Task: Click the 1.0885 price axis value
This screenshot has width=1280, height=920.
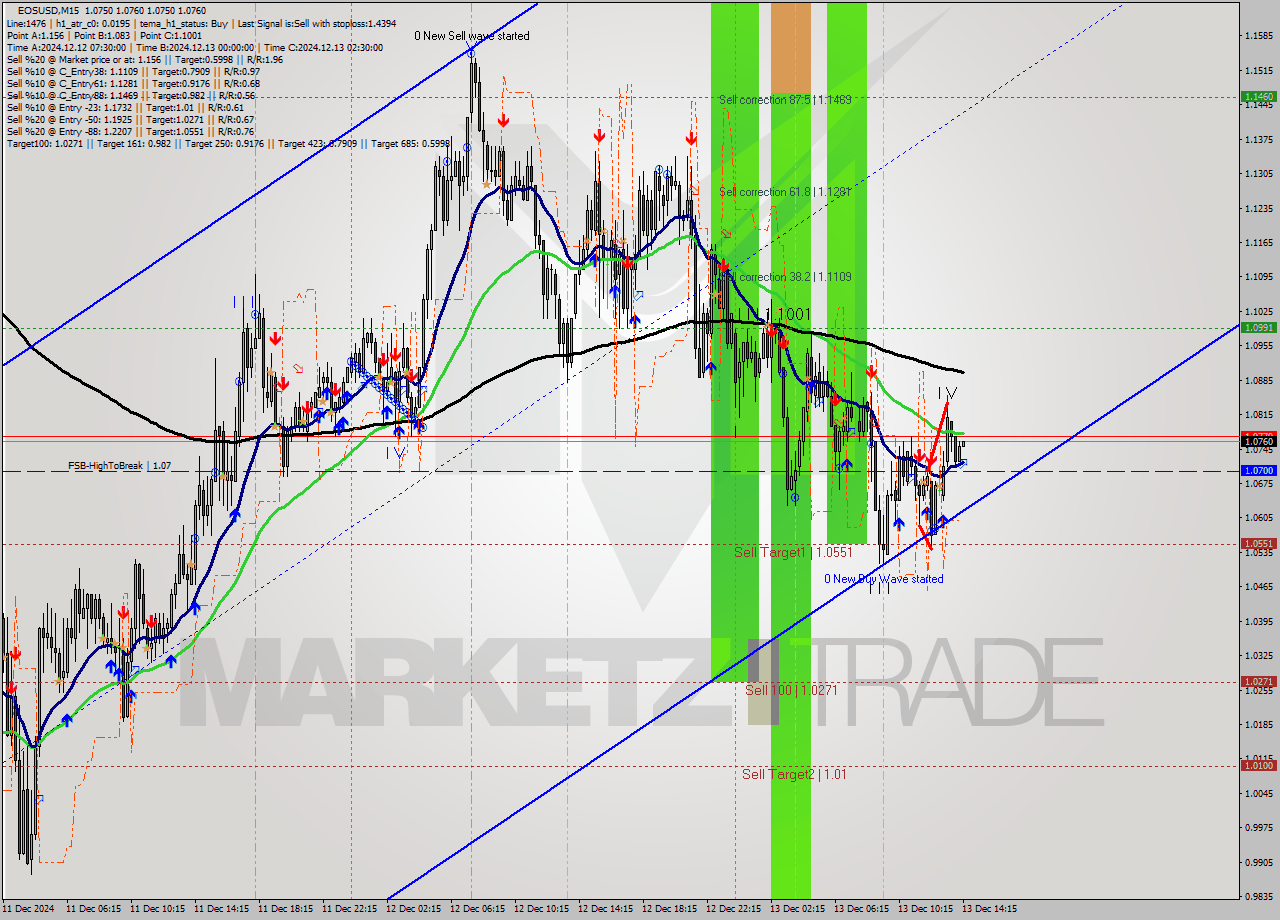Action: coord(1258,380)
